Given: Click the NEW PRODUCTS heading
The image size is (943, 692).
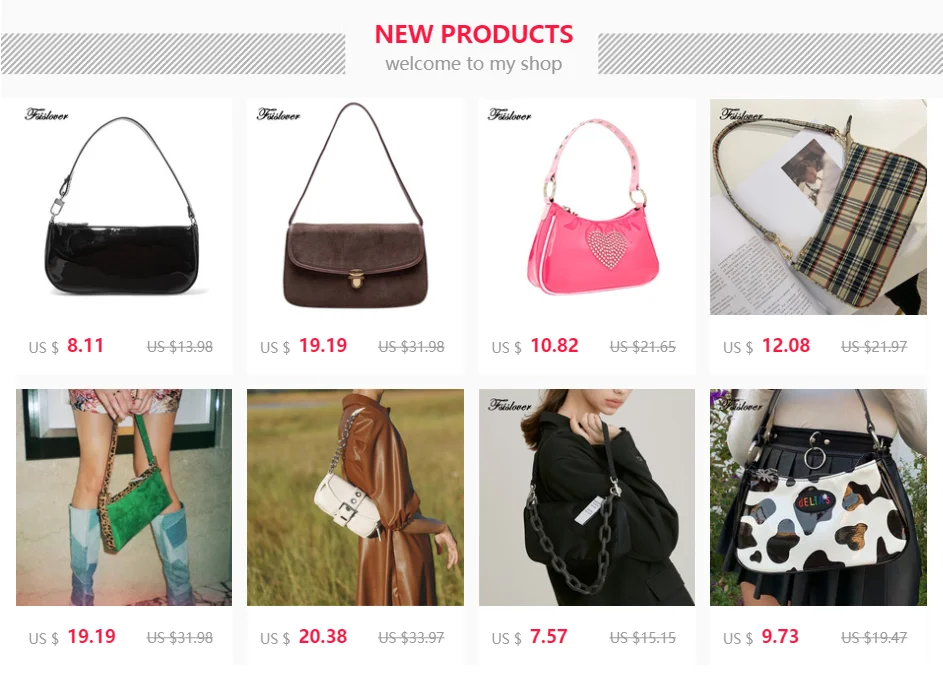Looking at the screenshot, I should [x=474, y=34].
